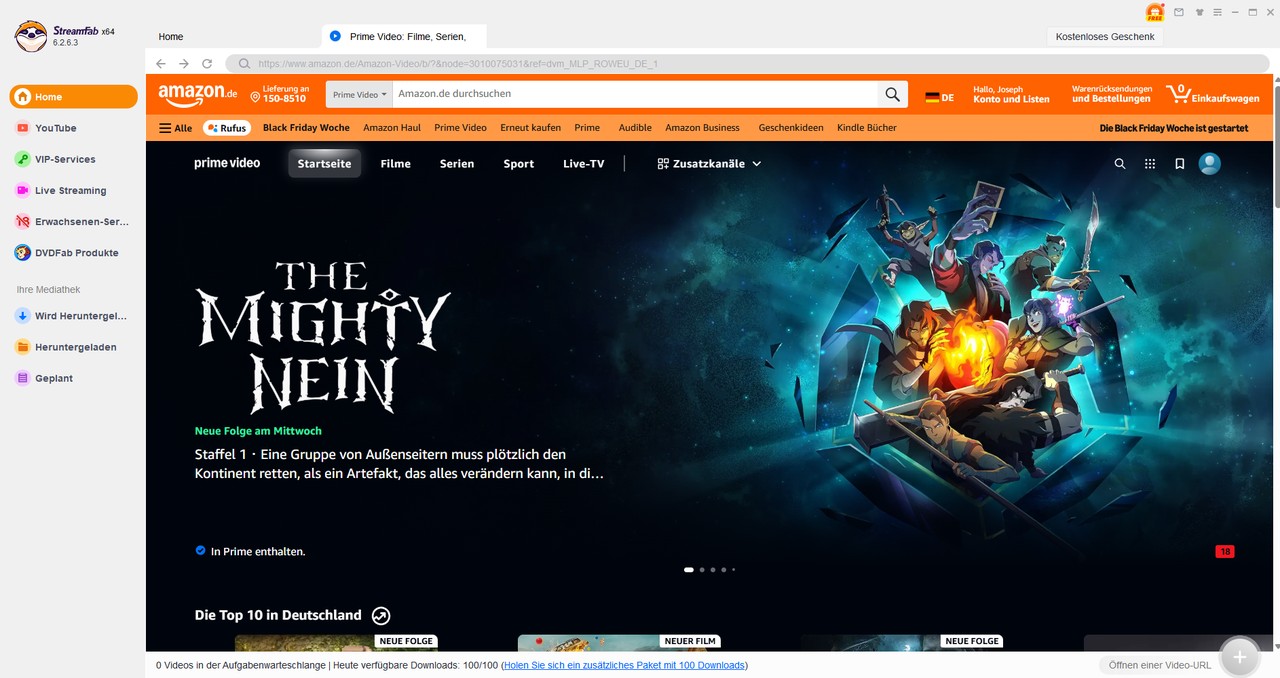Open the DE language selector
Viewport: 1280px width, 678px height.
point(939,97)
